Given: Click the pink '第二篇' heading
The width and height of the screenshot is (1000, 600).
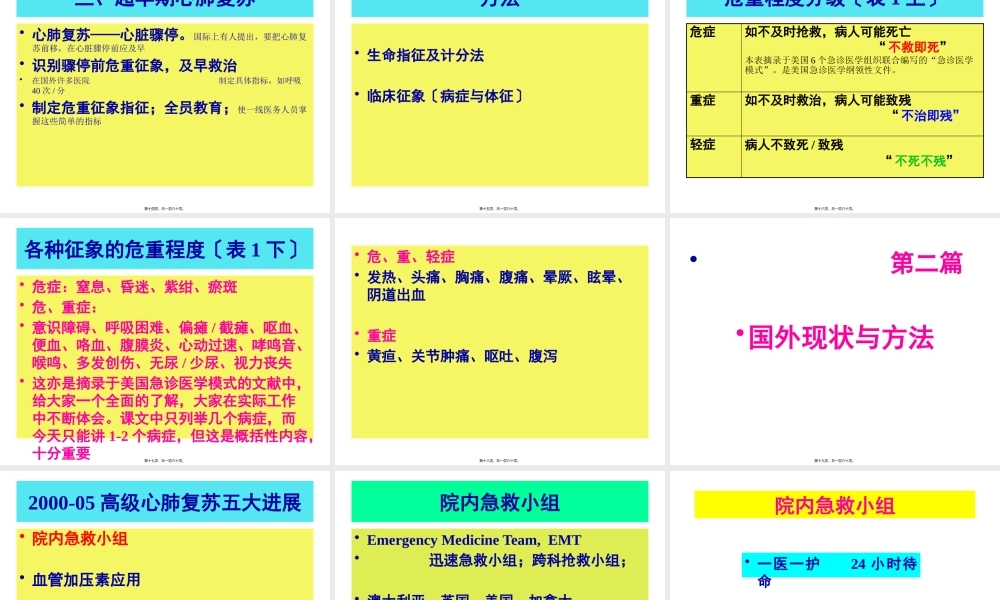Looking at the screenshot, I should click(x=926, y=263).
